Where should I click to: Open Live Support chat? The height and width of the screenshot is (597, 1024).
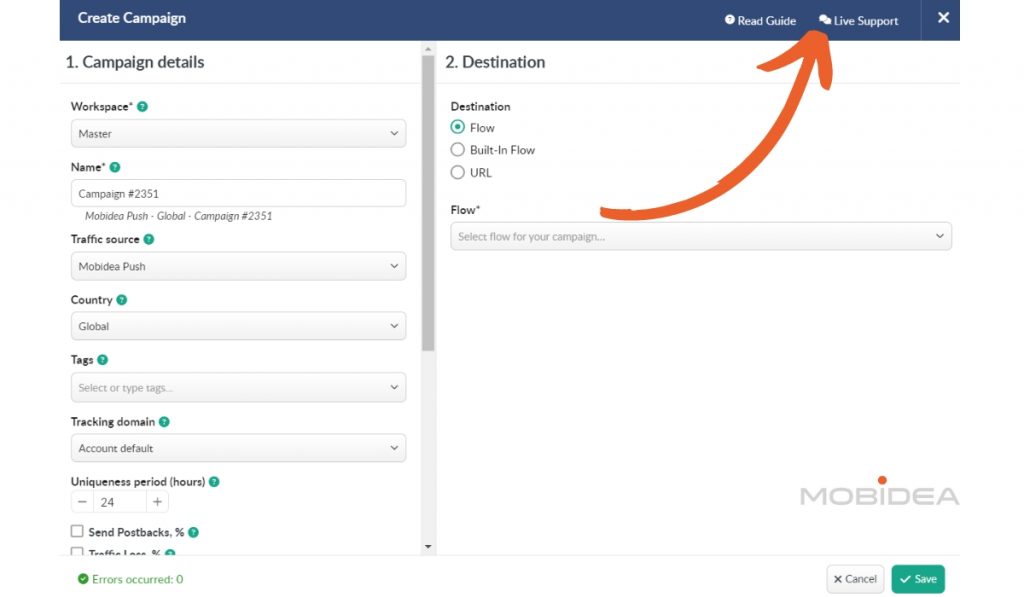point(859,21)
